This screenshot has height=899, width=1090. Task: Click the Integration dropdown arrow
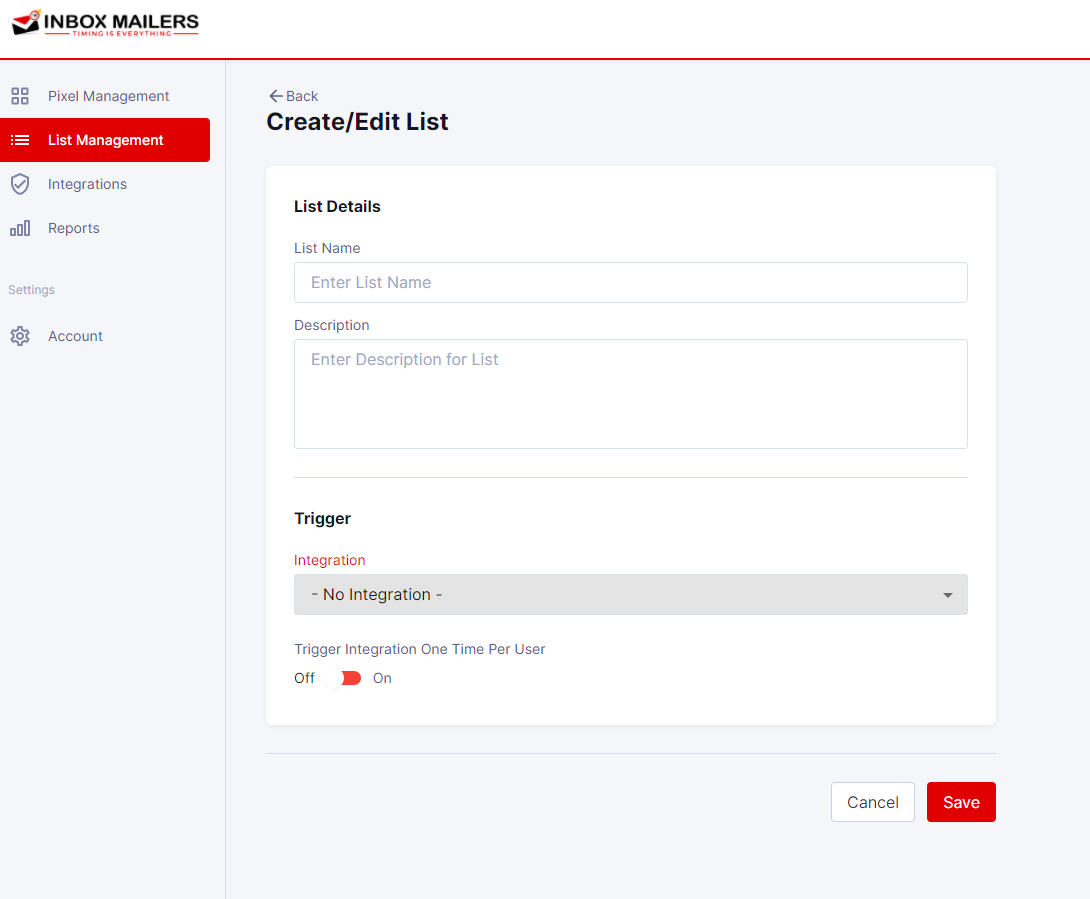pos(947,595)
